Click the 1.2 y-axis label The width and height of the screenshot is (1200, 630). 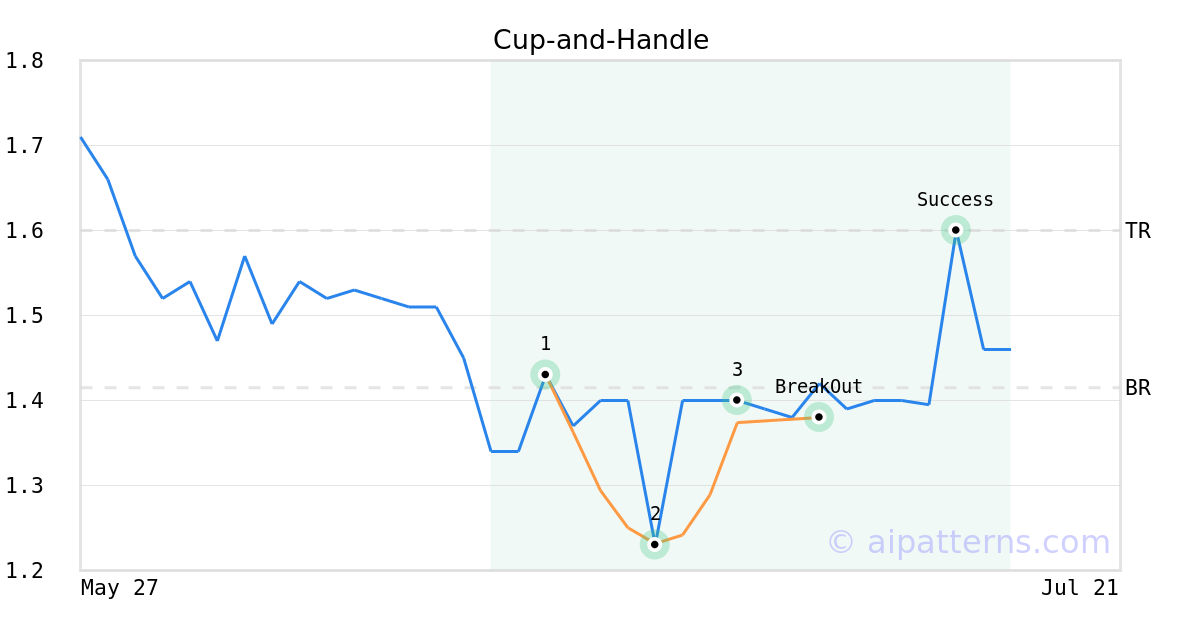coord(25,571)
